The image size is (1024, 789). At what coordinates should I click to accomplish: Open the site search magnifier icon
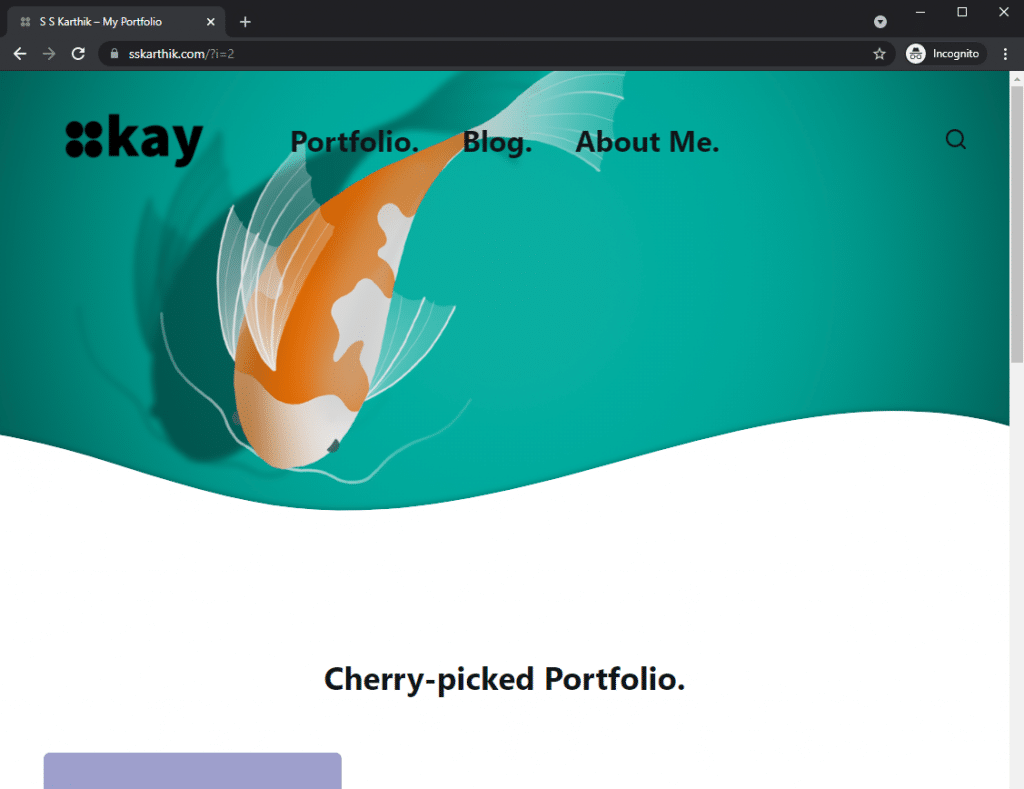coord(955,139)
